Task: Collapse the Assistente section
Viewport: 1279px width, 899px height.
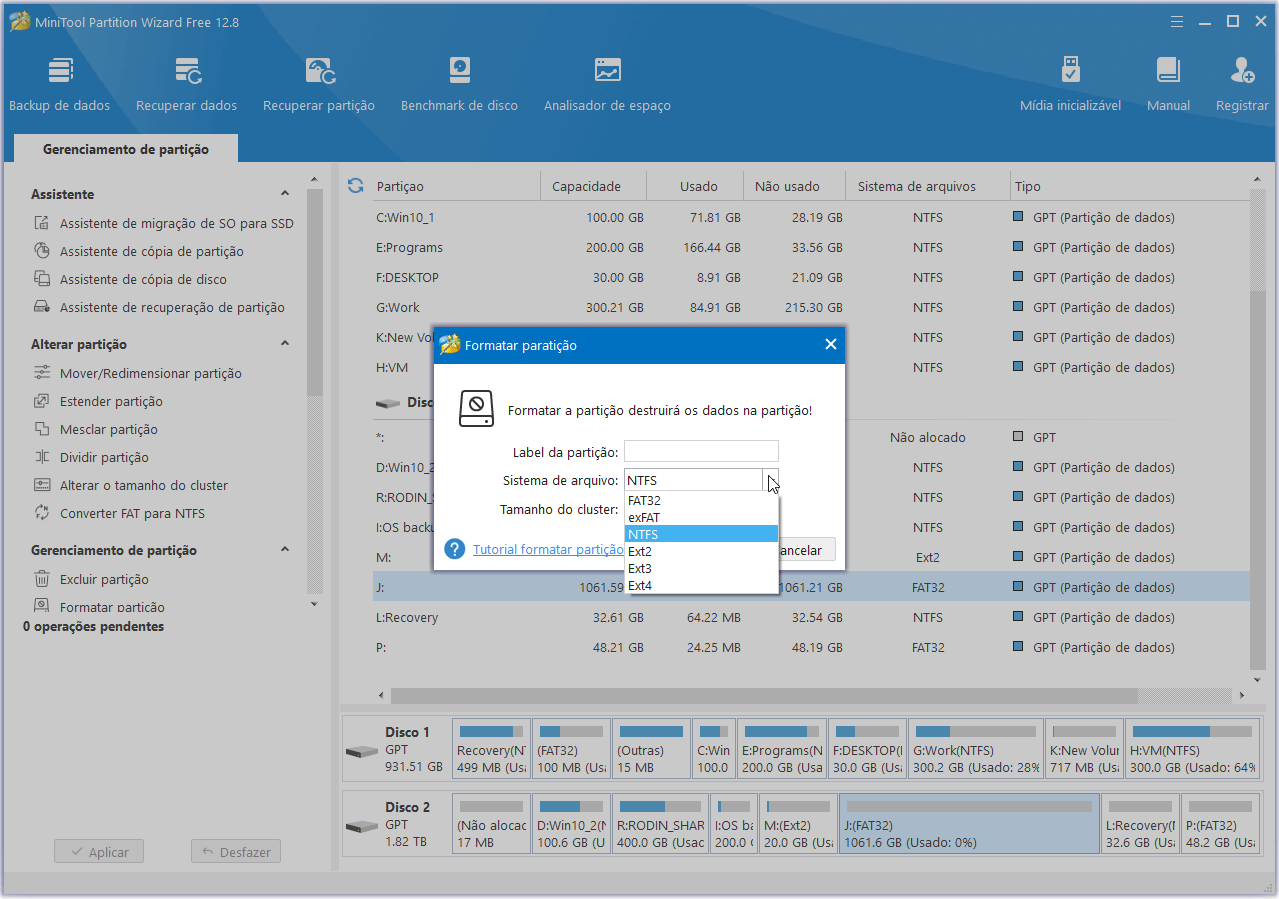Action: pyautogui.click(x=285, y=194)
